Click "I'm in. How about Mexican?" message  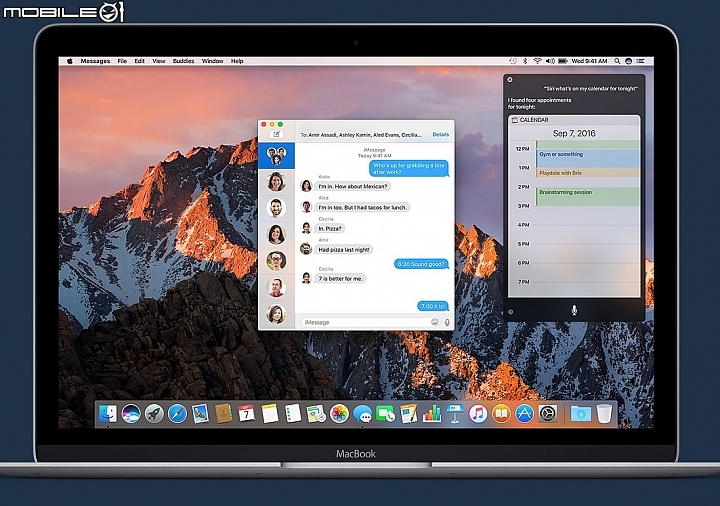pyautogui.click(x=353, y=186)
